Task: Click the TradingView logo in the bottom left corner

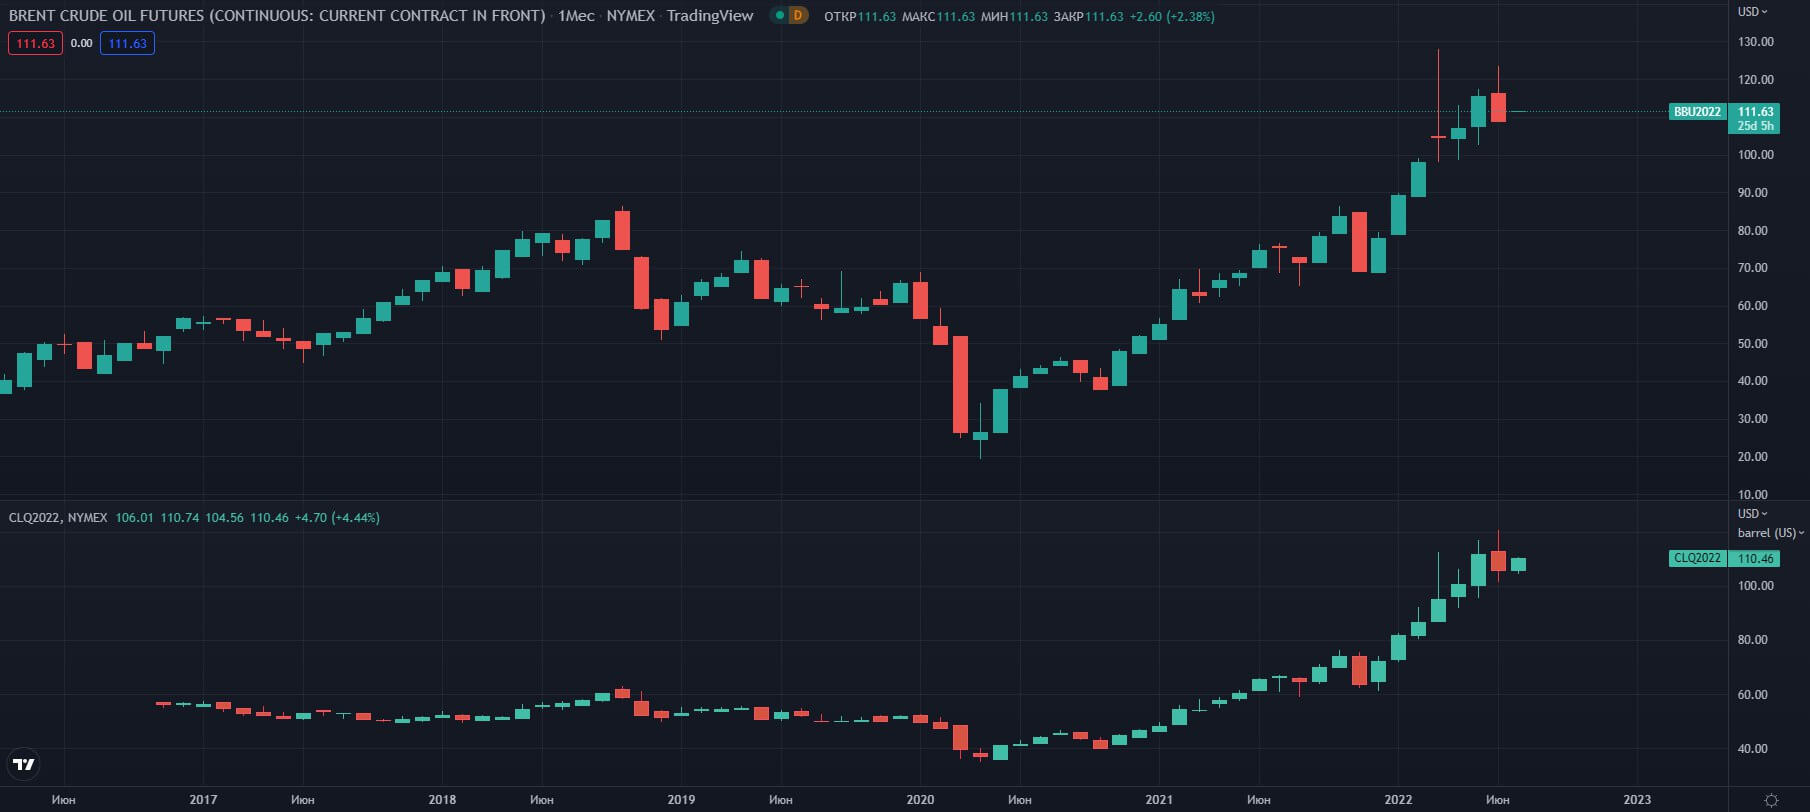Action: click(x=24, y=765)
